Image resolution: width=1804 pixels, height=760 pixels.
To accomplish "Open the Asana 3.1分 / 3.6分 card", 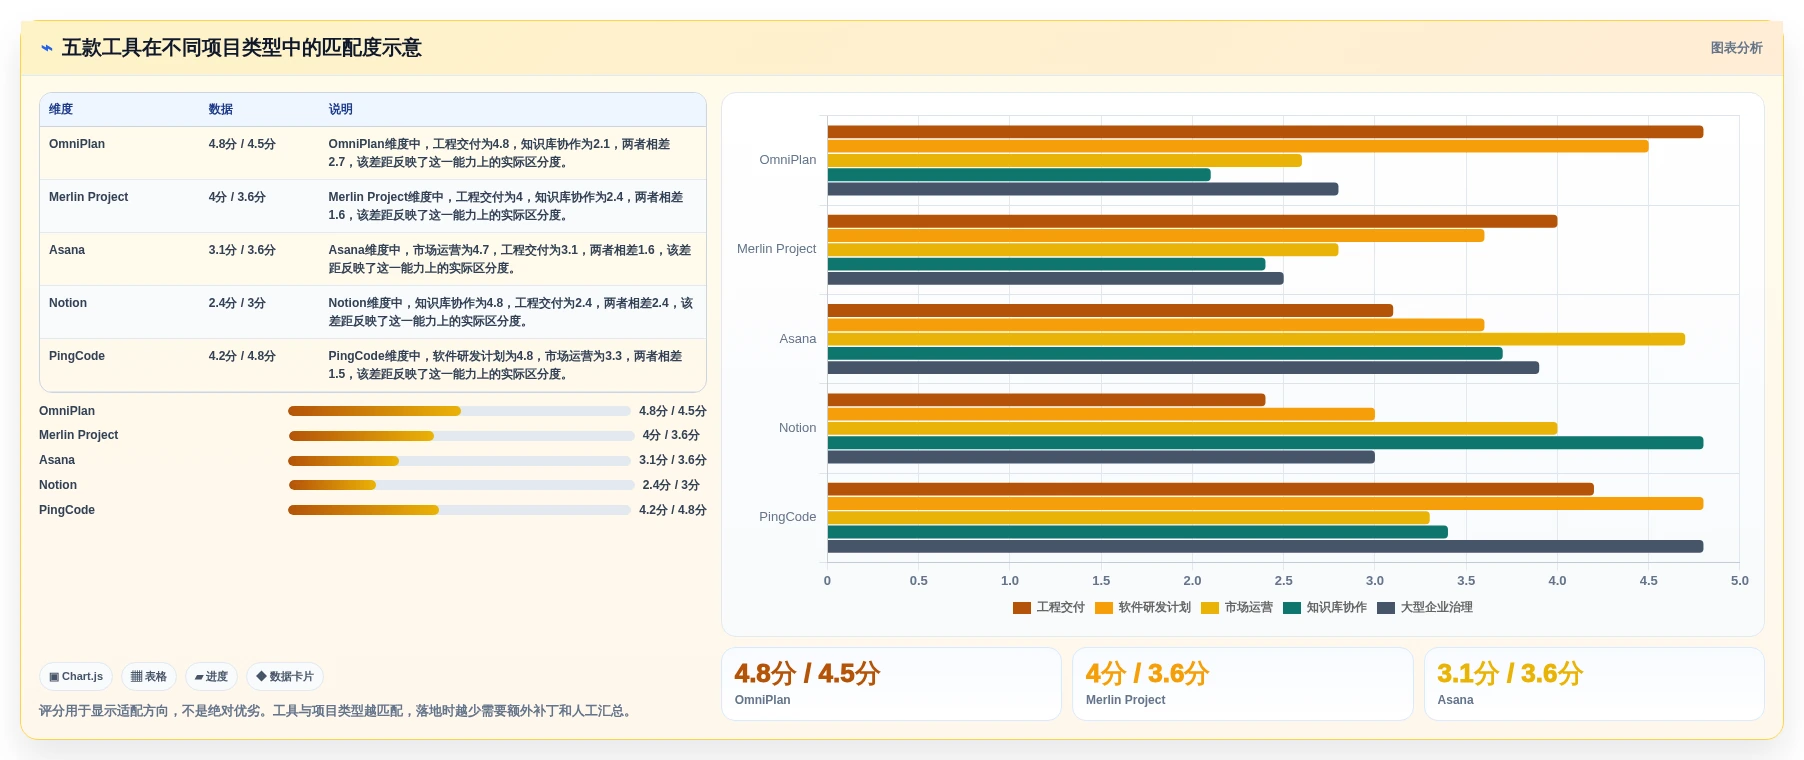I will [x=1594, y=684].
